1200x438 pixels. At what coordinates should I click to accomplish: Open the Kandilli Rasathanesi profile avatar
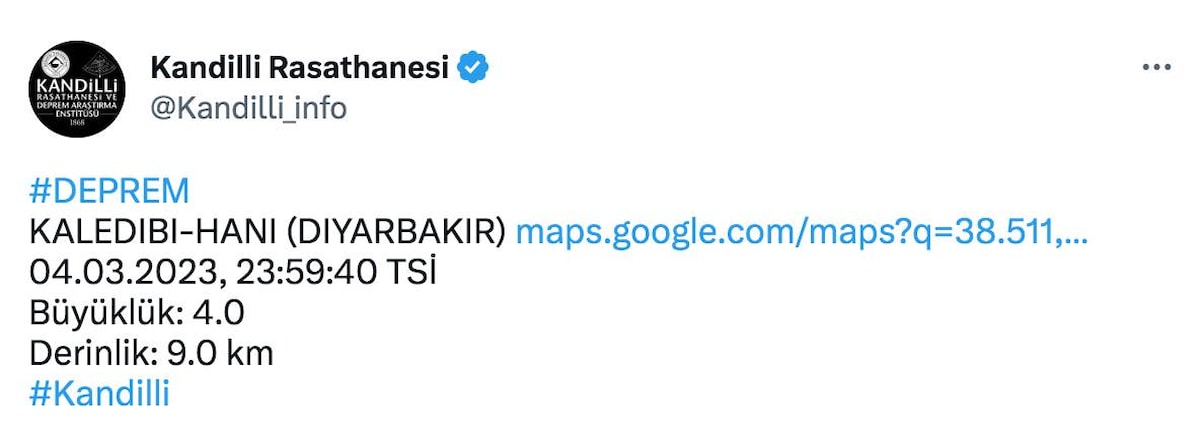[78, 89]
